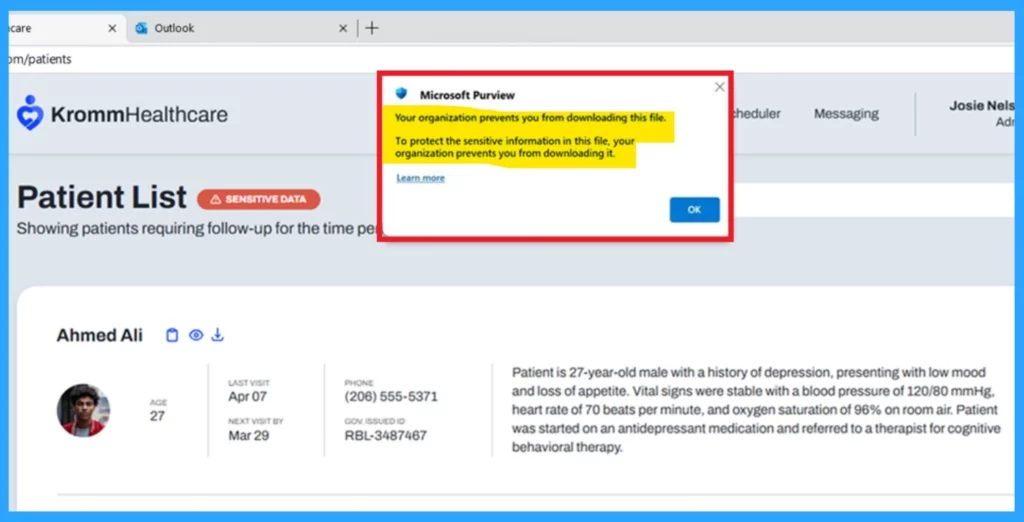Click the patients requiring follow-up subtitle
This screenshot has width=1024, height=522.
[x=199, y=229]
